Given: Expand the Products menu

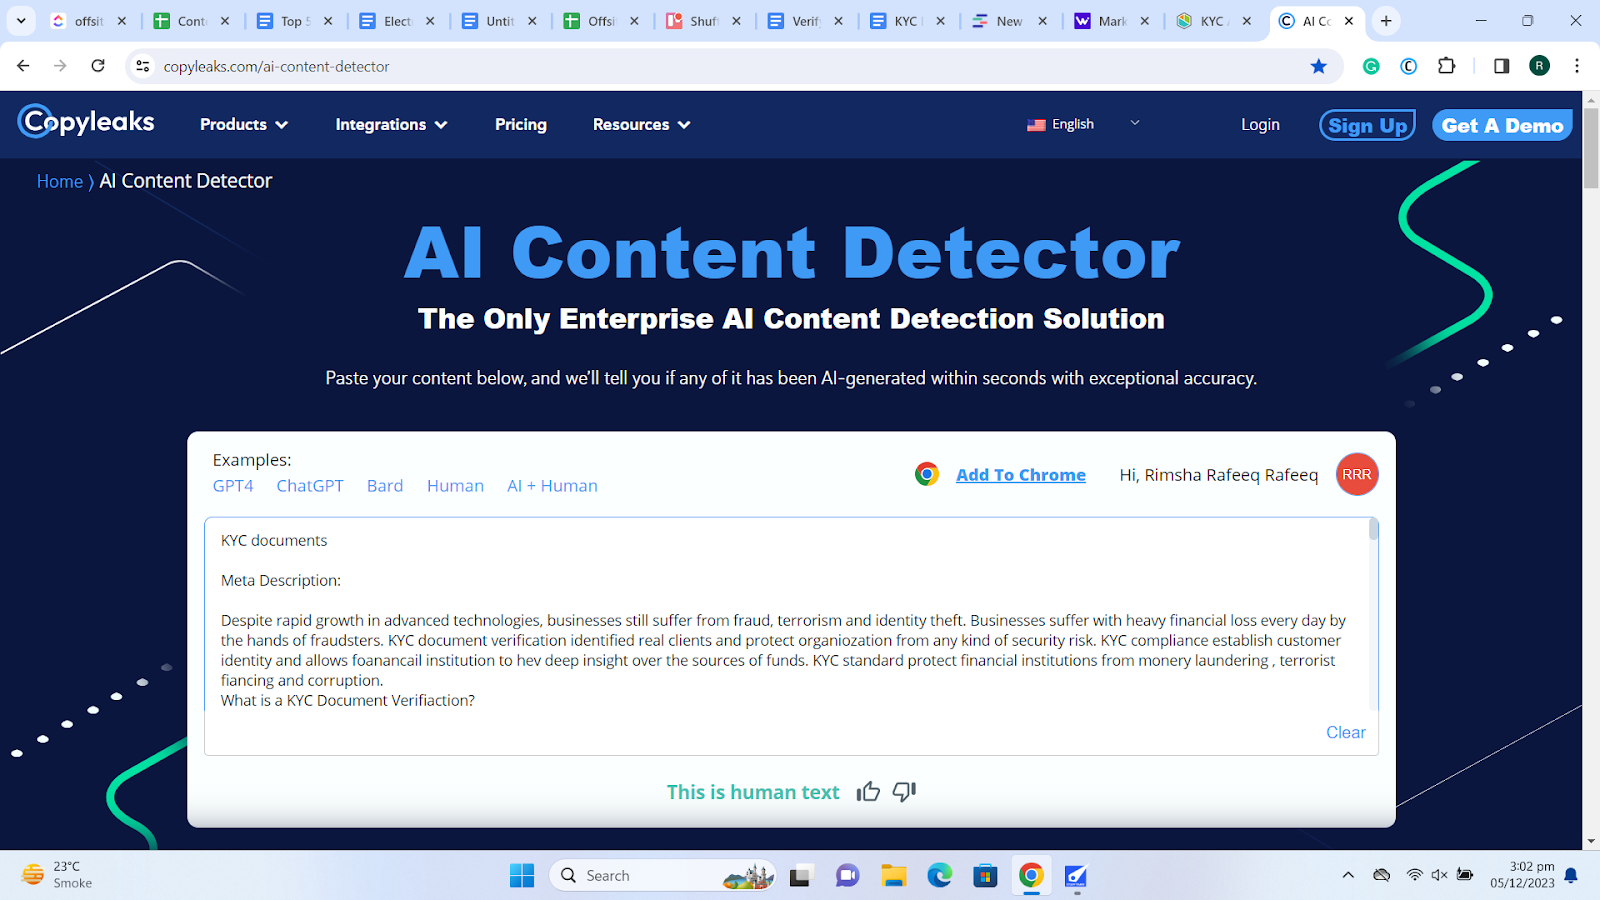Looking at the screenshot, I should (x=244, y=124).
